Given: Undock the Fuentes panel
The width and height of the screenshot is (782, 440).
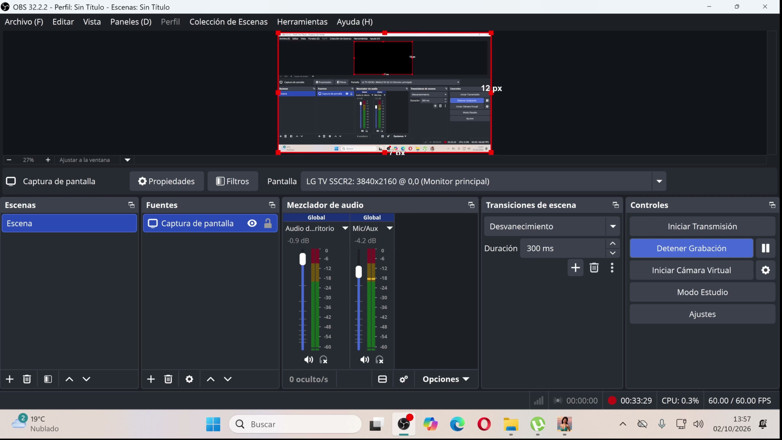Looking at the screenshot, I should click(272, 205).
